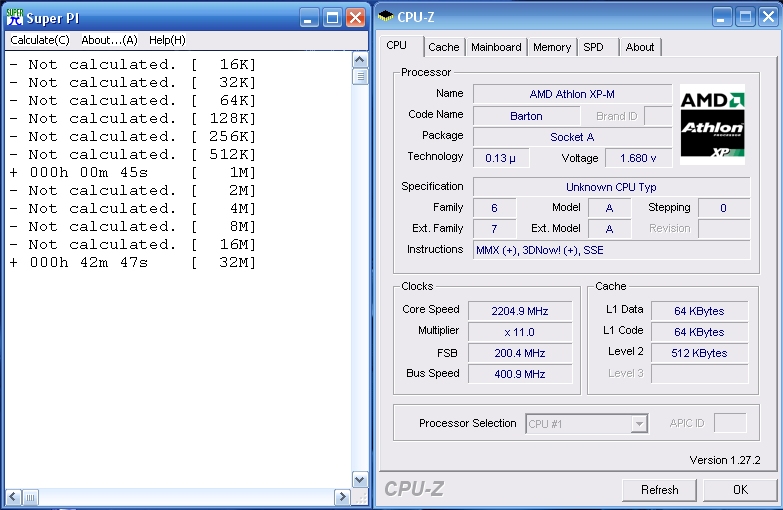The height and width of the screenshot is (510, 783).
Task: Click the 'Not calculated. [ 2M]' line
Action: [132, 191]
